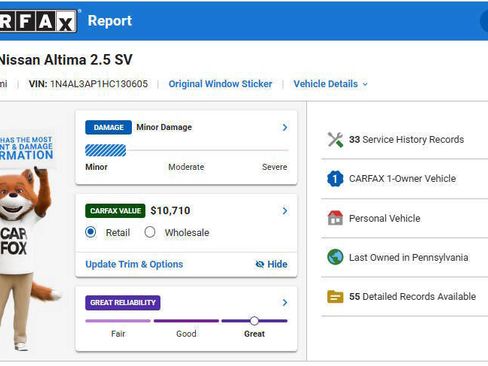The image size is (488, 366).
Task: Click the GREAT RELIABILITY badge
Action: (x=123, y=303)
